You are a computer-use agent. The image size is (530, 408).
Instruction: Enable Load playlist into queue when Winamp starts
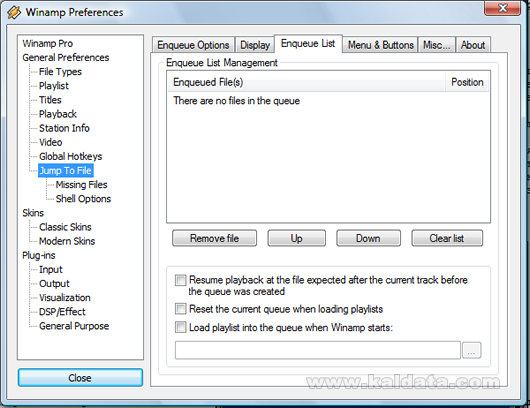point(180,327)
